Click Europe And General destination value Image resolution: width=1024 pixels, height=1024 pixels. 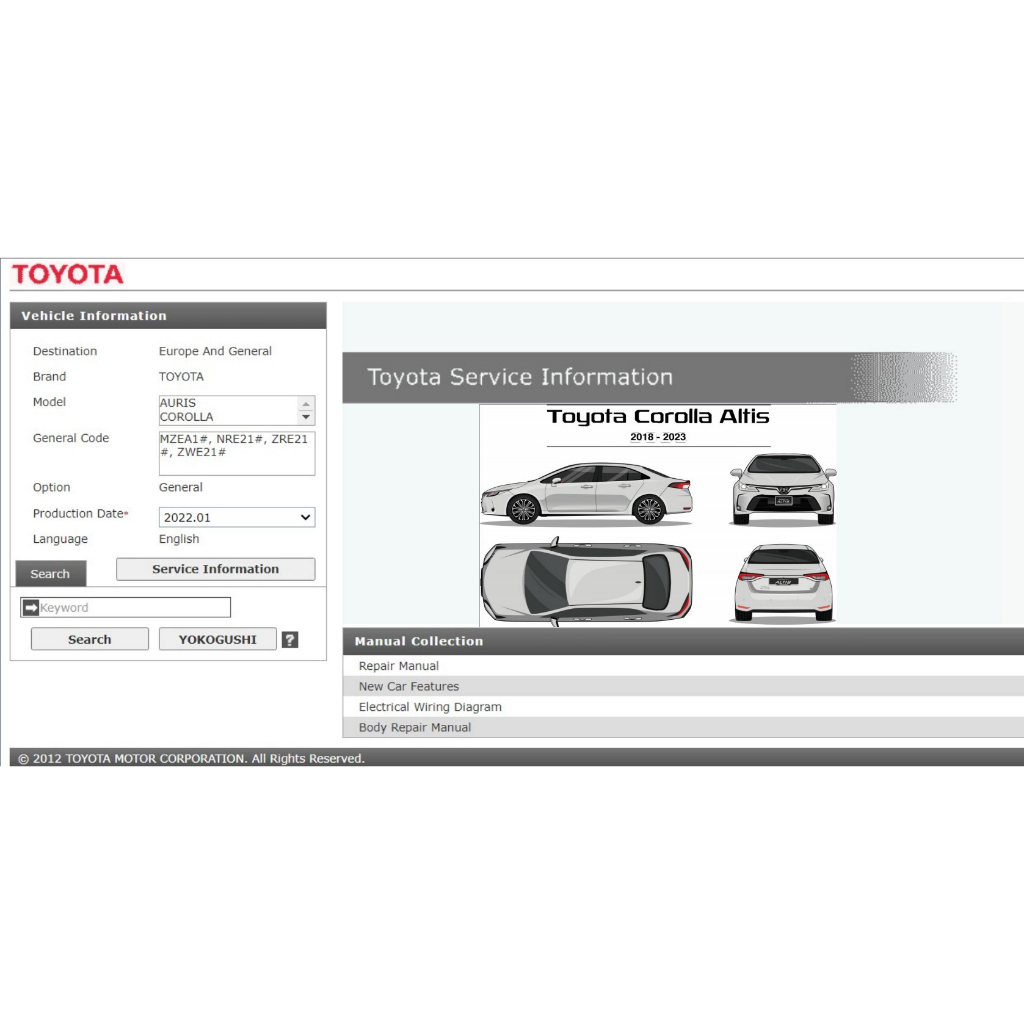(x=215, y=351)
